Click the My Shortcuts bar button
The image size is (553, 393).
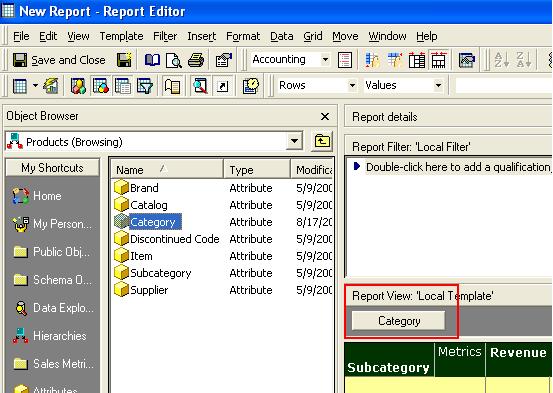52,168
